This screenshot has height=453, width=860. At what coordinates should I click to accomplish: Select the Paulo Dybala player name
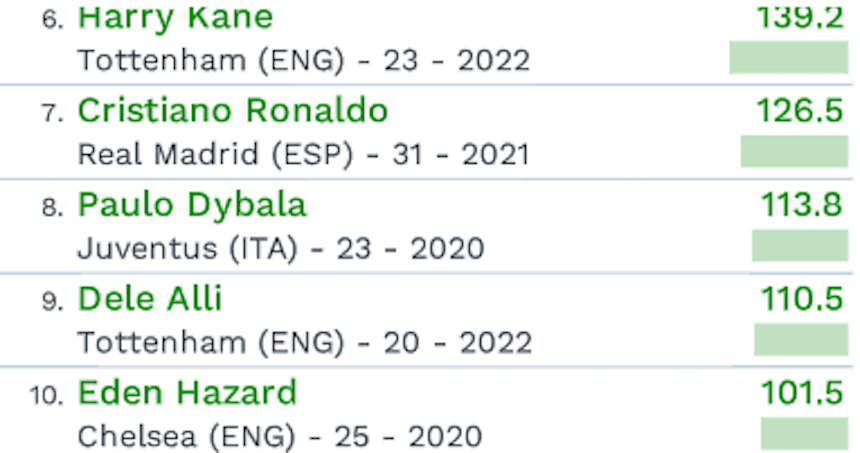click(x=192, y=205)
